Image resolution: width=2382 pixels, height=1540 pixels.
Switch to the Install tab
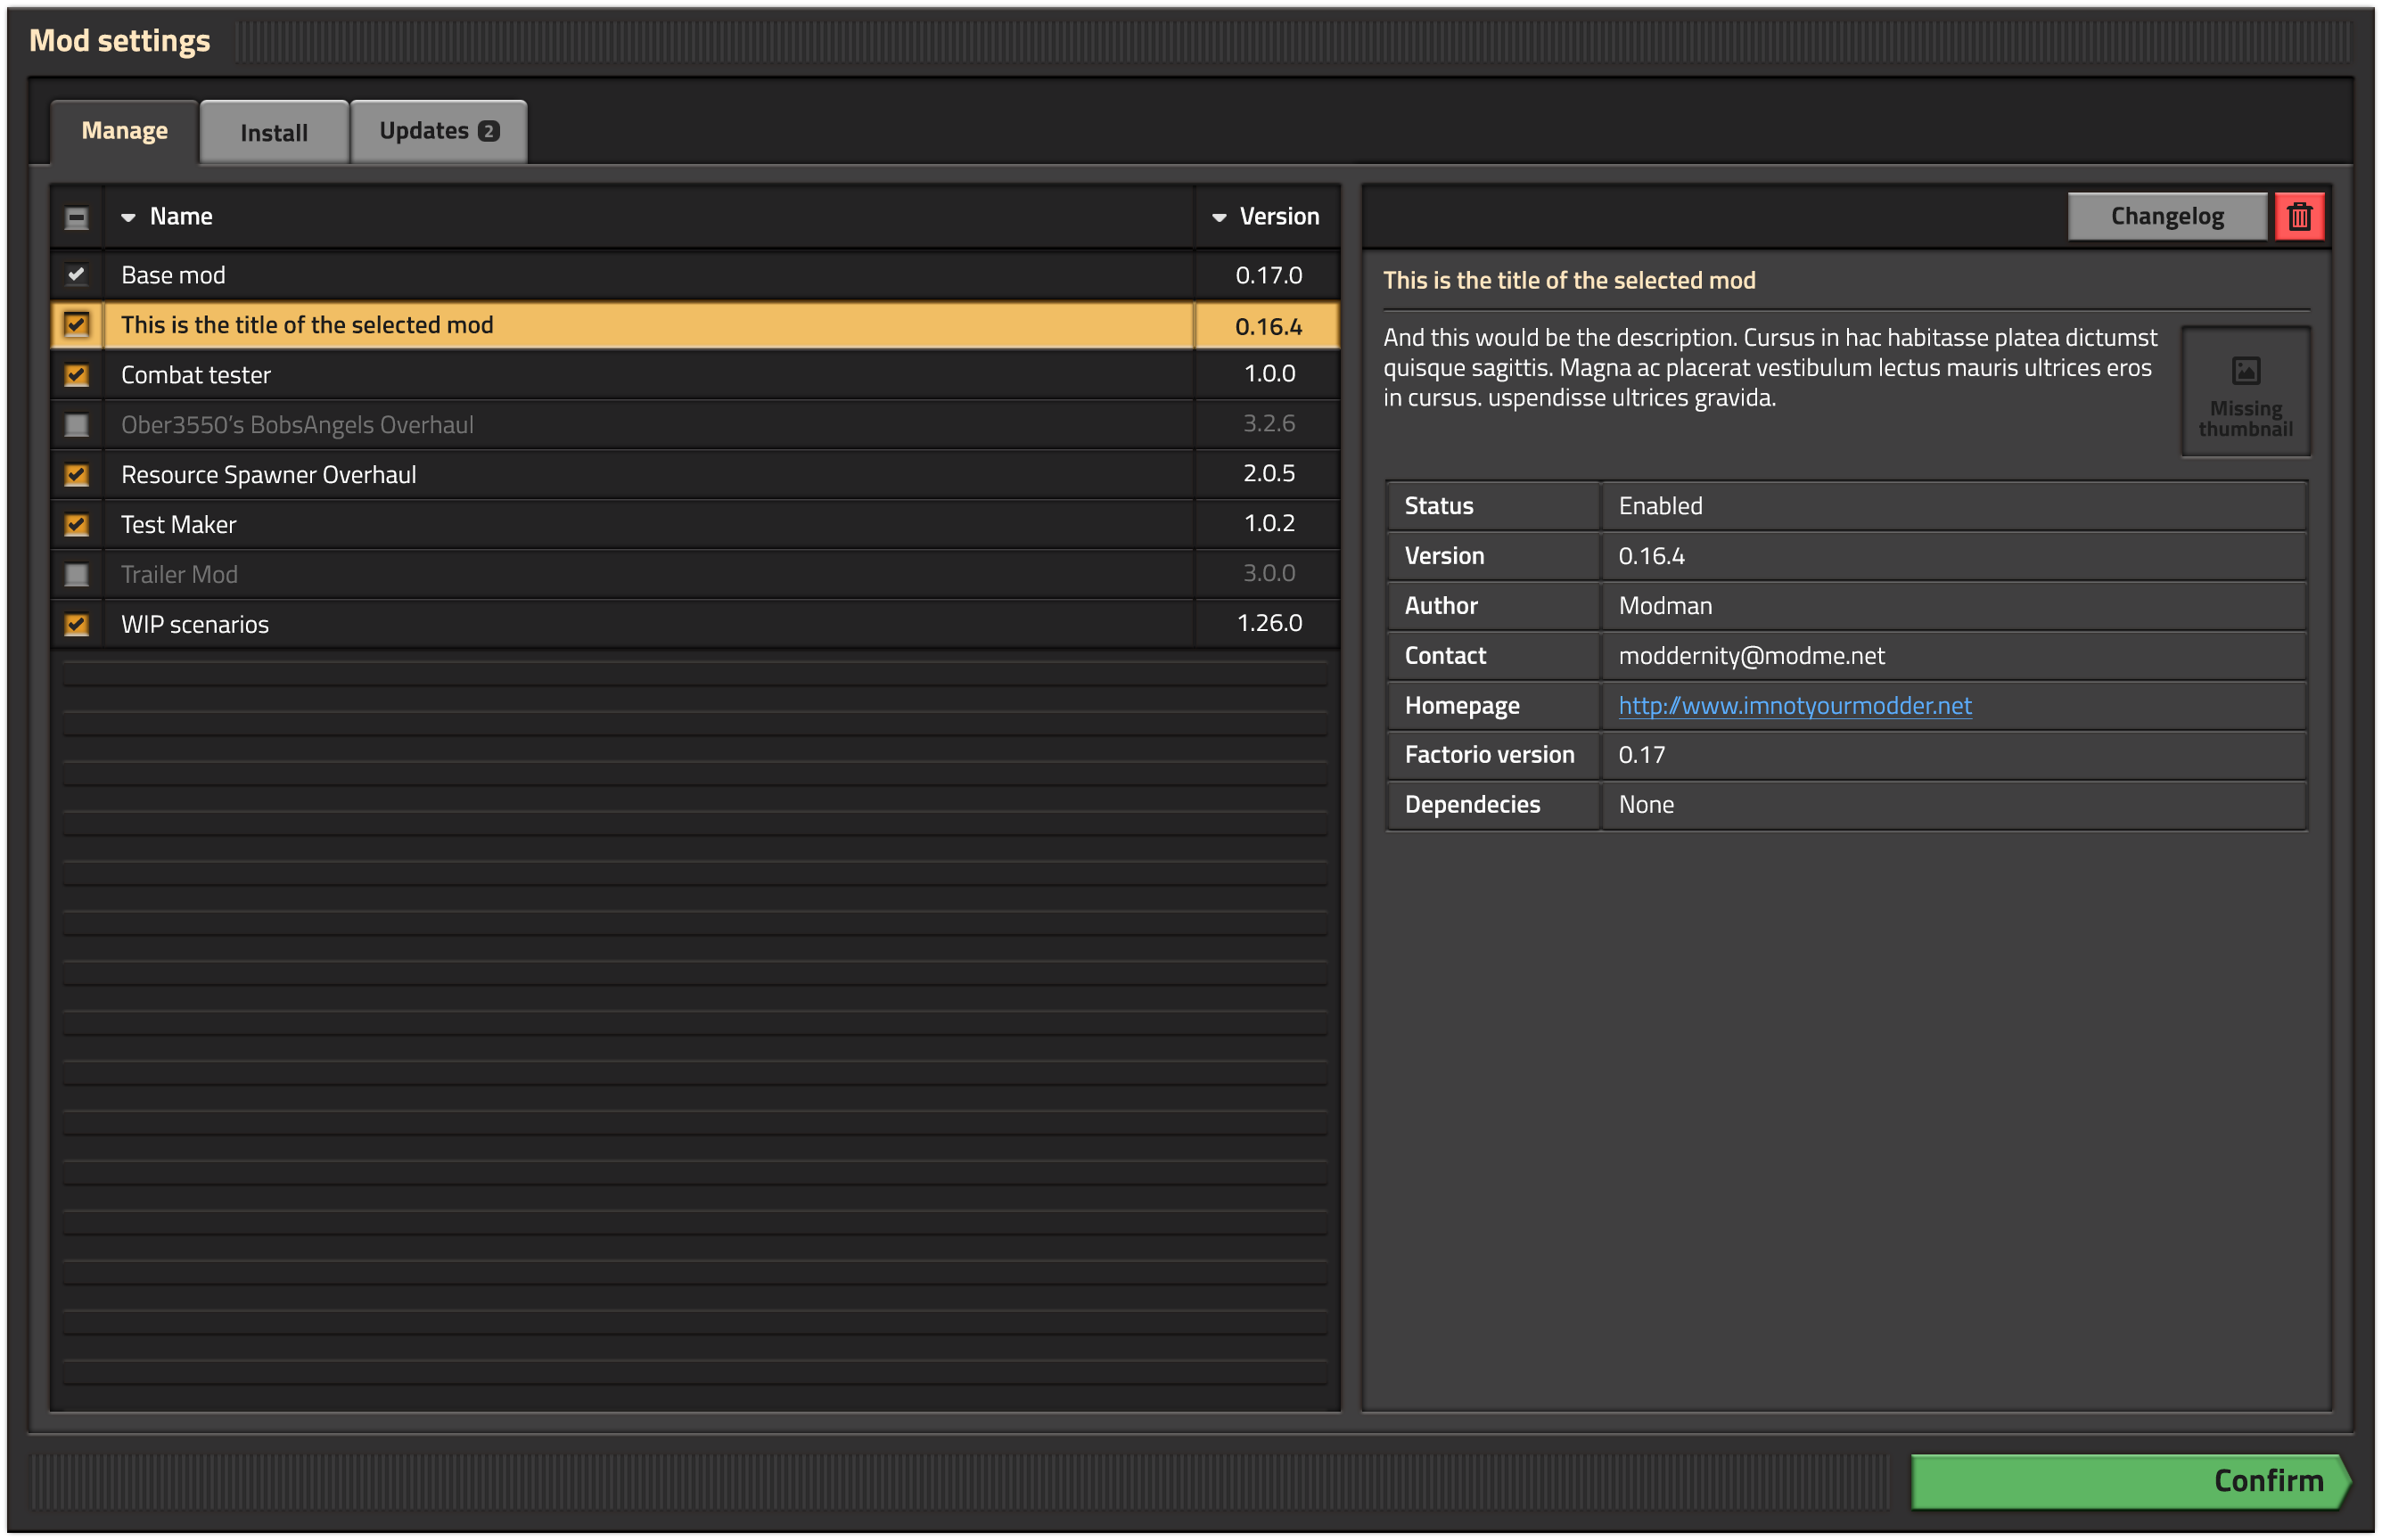[x=275, y=130]
